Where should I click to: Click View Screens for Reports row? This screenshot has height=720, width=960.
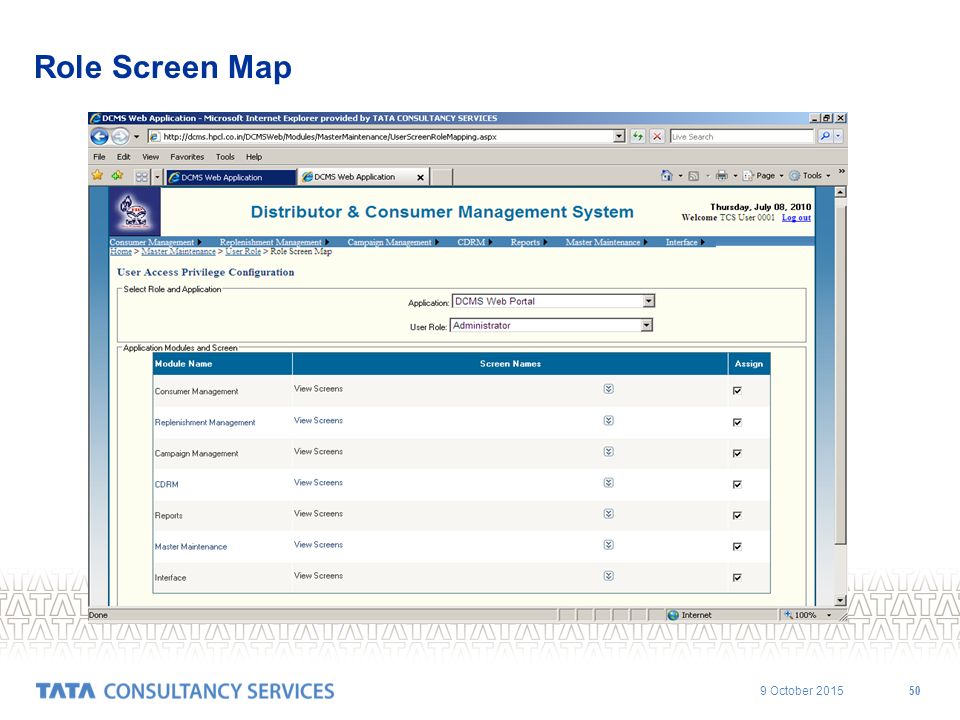coord(318,514)
